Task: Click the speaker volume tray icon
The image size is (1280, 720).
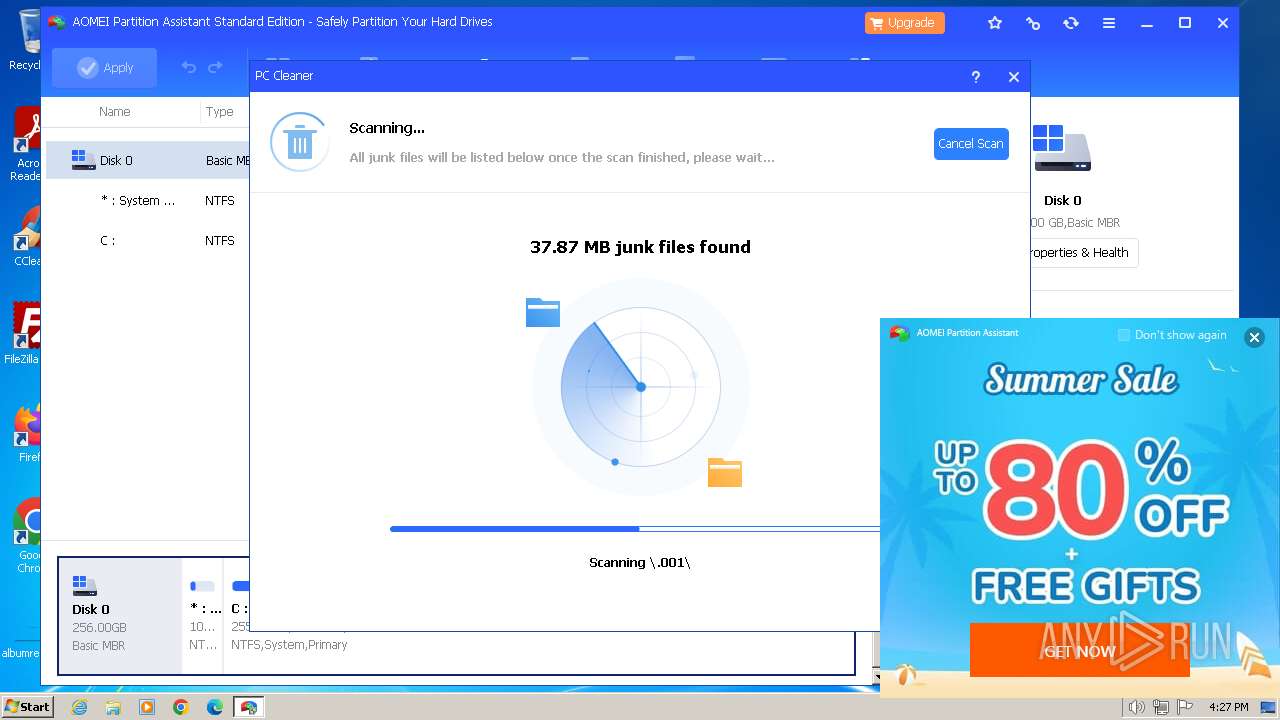Action: coord(1136,707)
